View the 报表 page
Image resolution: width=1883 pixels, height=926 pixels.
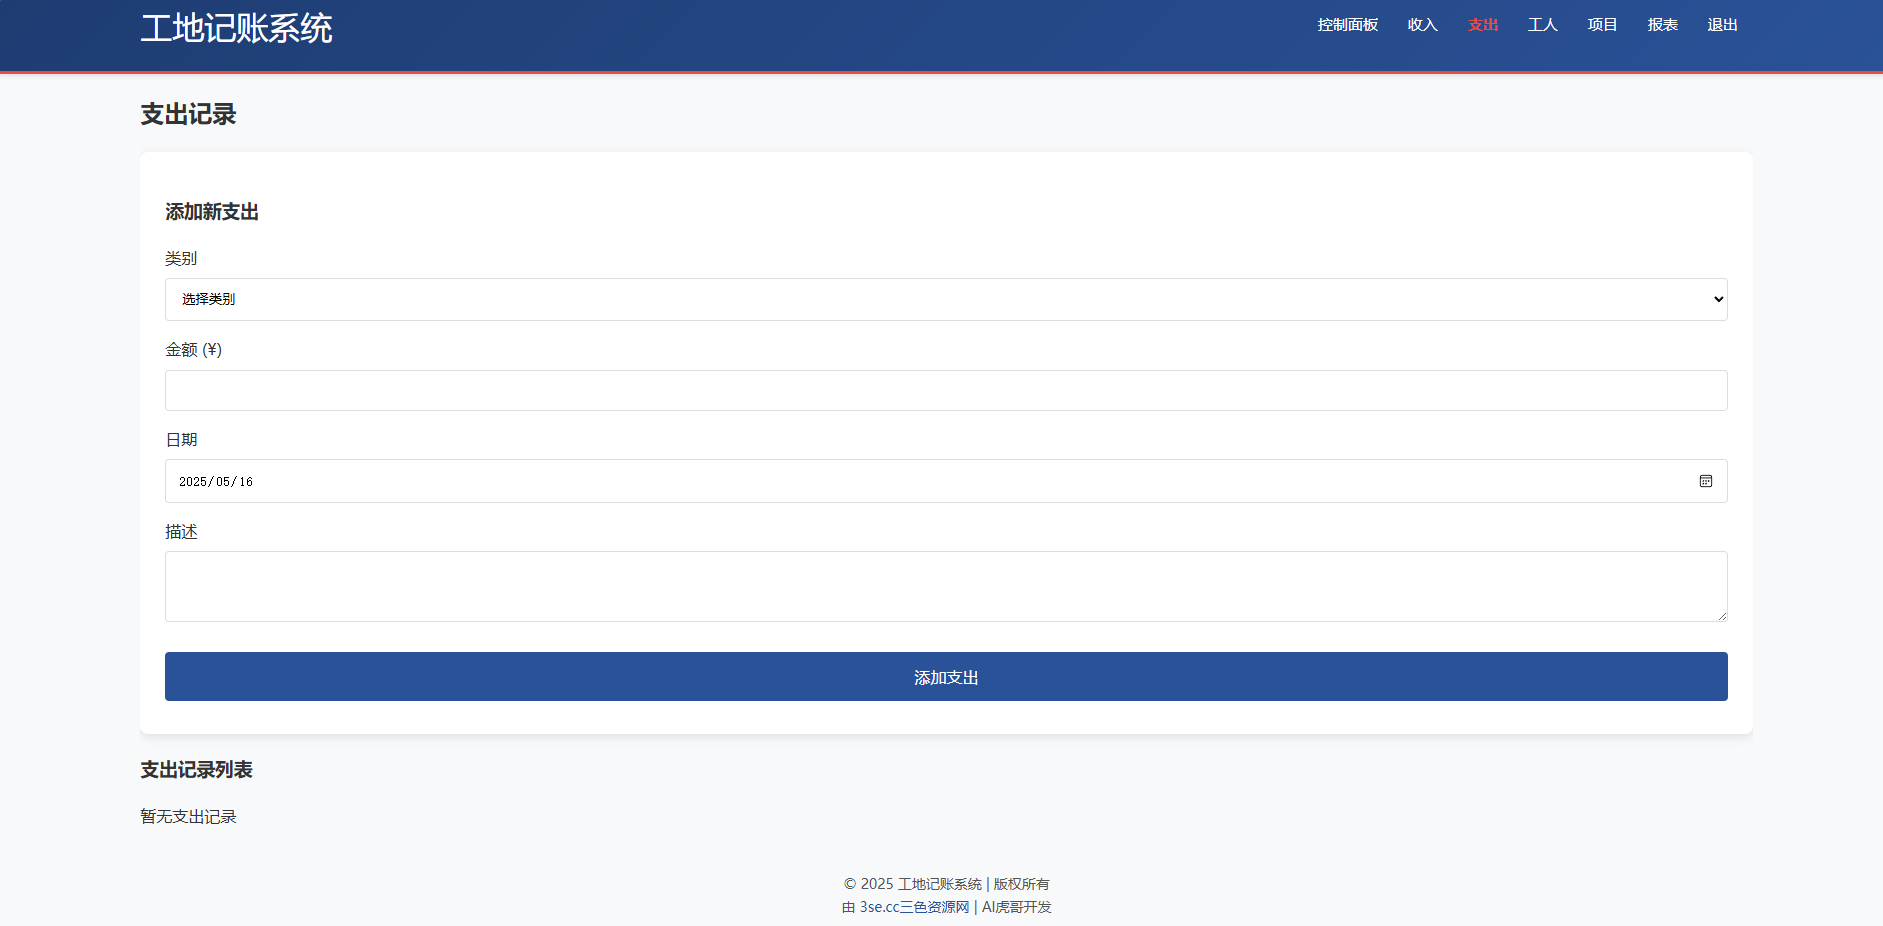(1662, 25)
